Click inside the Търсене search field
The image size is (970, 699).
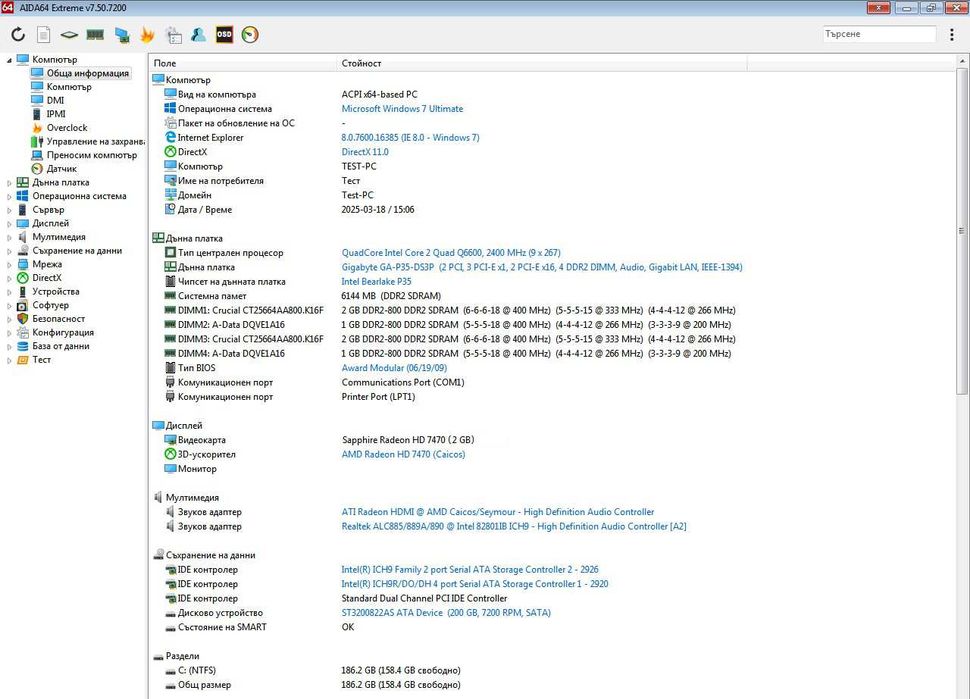879,34
